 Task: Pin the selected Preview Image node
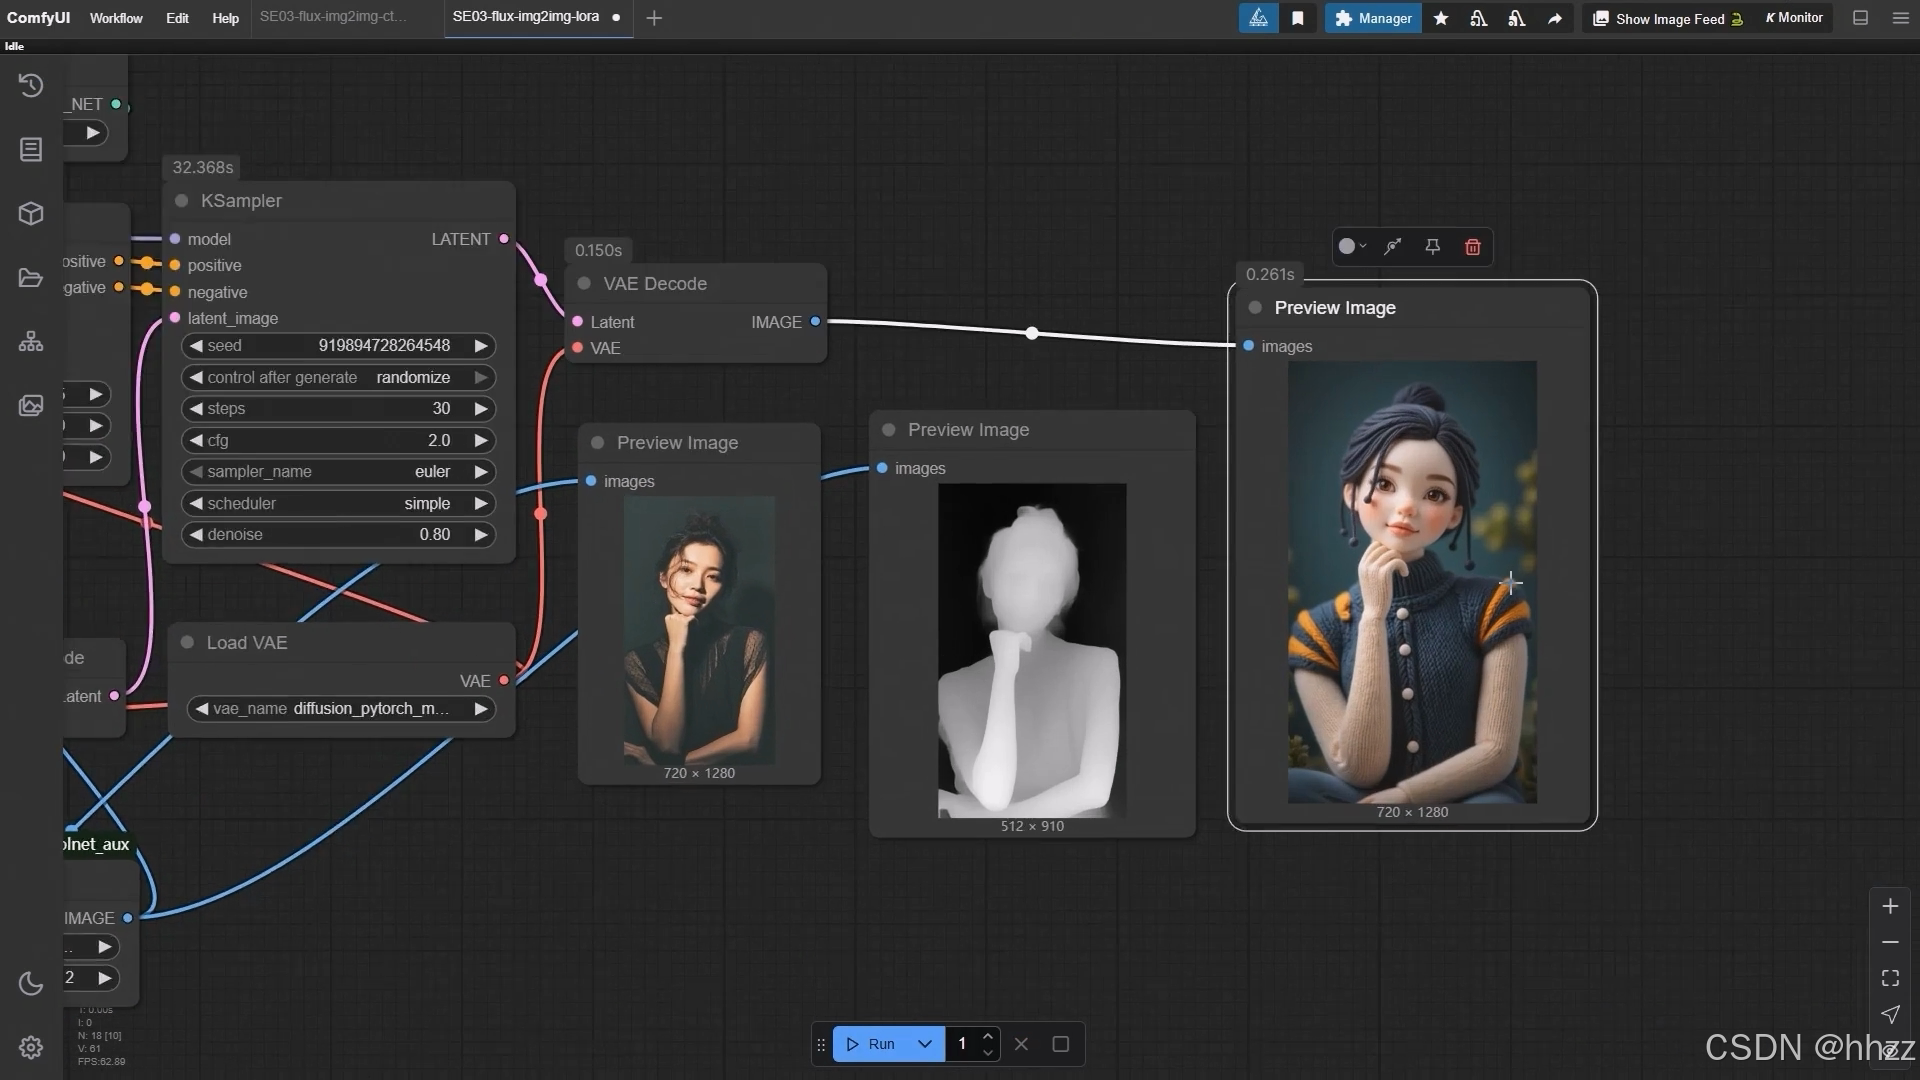[1432, 247]
